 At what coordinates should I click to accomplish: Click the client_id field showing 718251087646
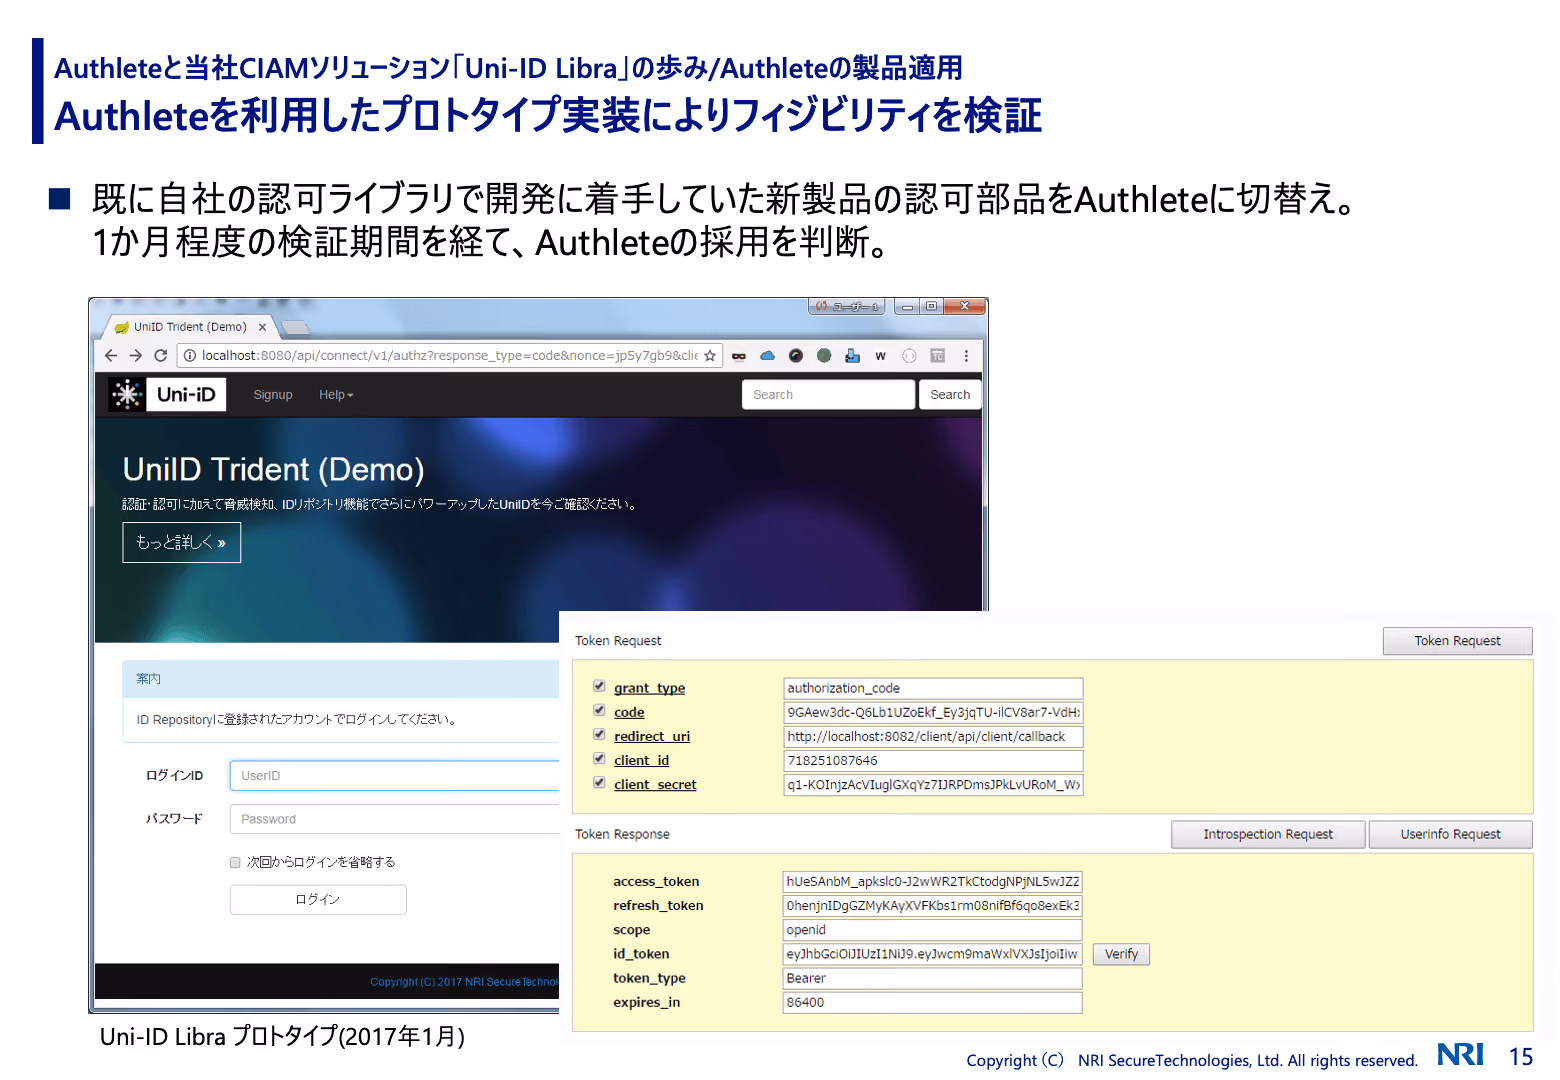point(933,761)
